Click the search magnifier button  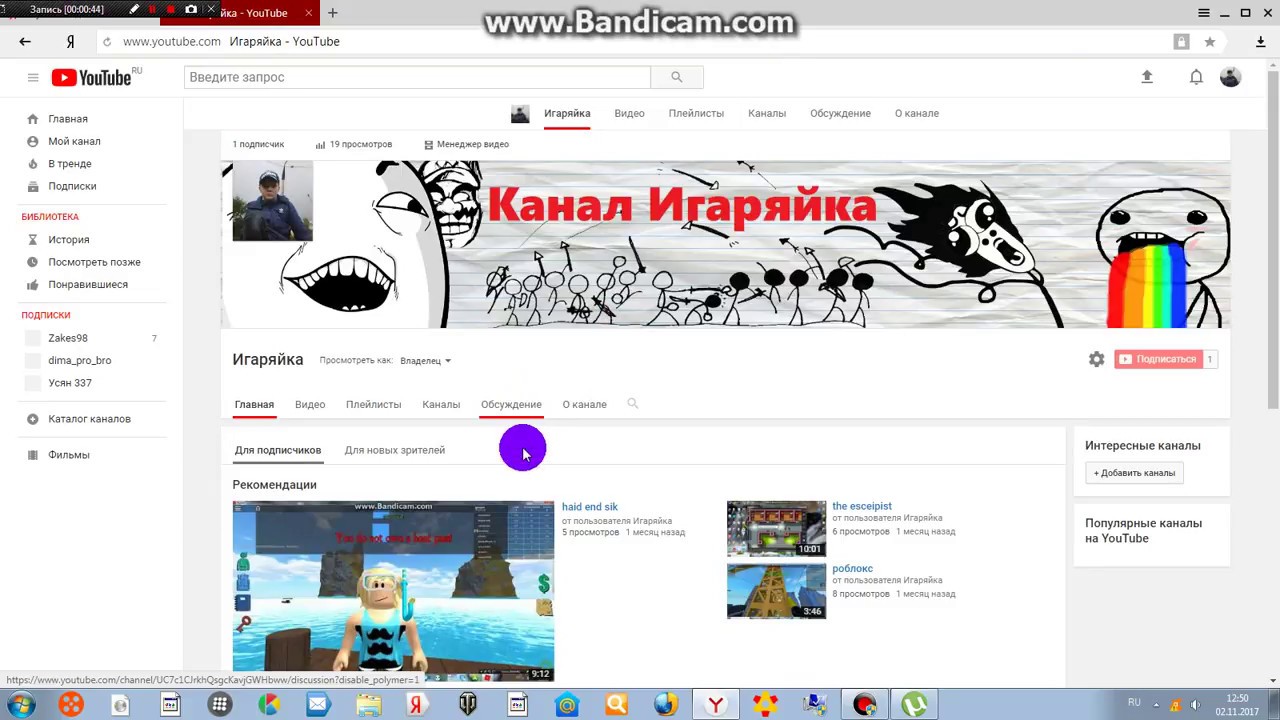(677, 77)
